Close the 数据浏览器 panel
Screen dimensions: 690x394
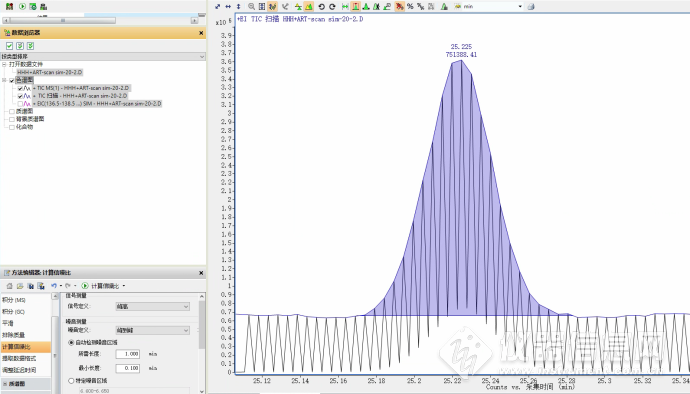[x=201, y=33]
